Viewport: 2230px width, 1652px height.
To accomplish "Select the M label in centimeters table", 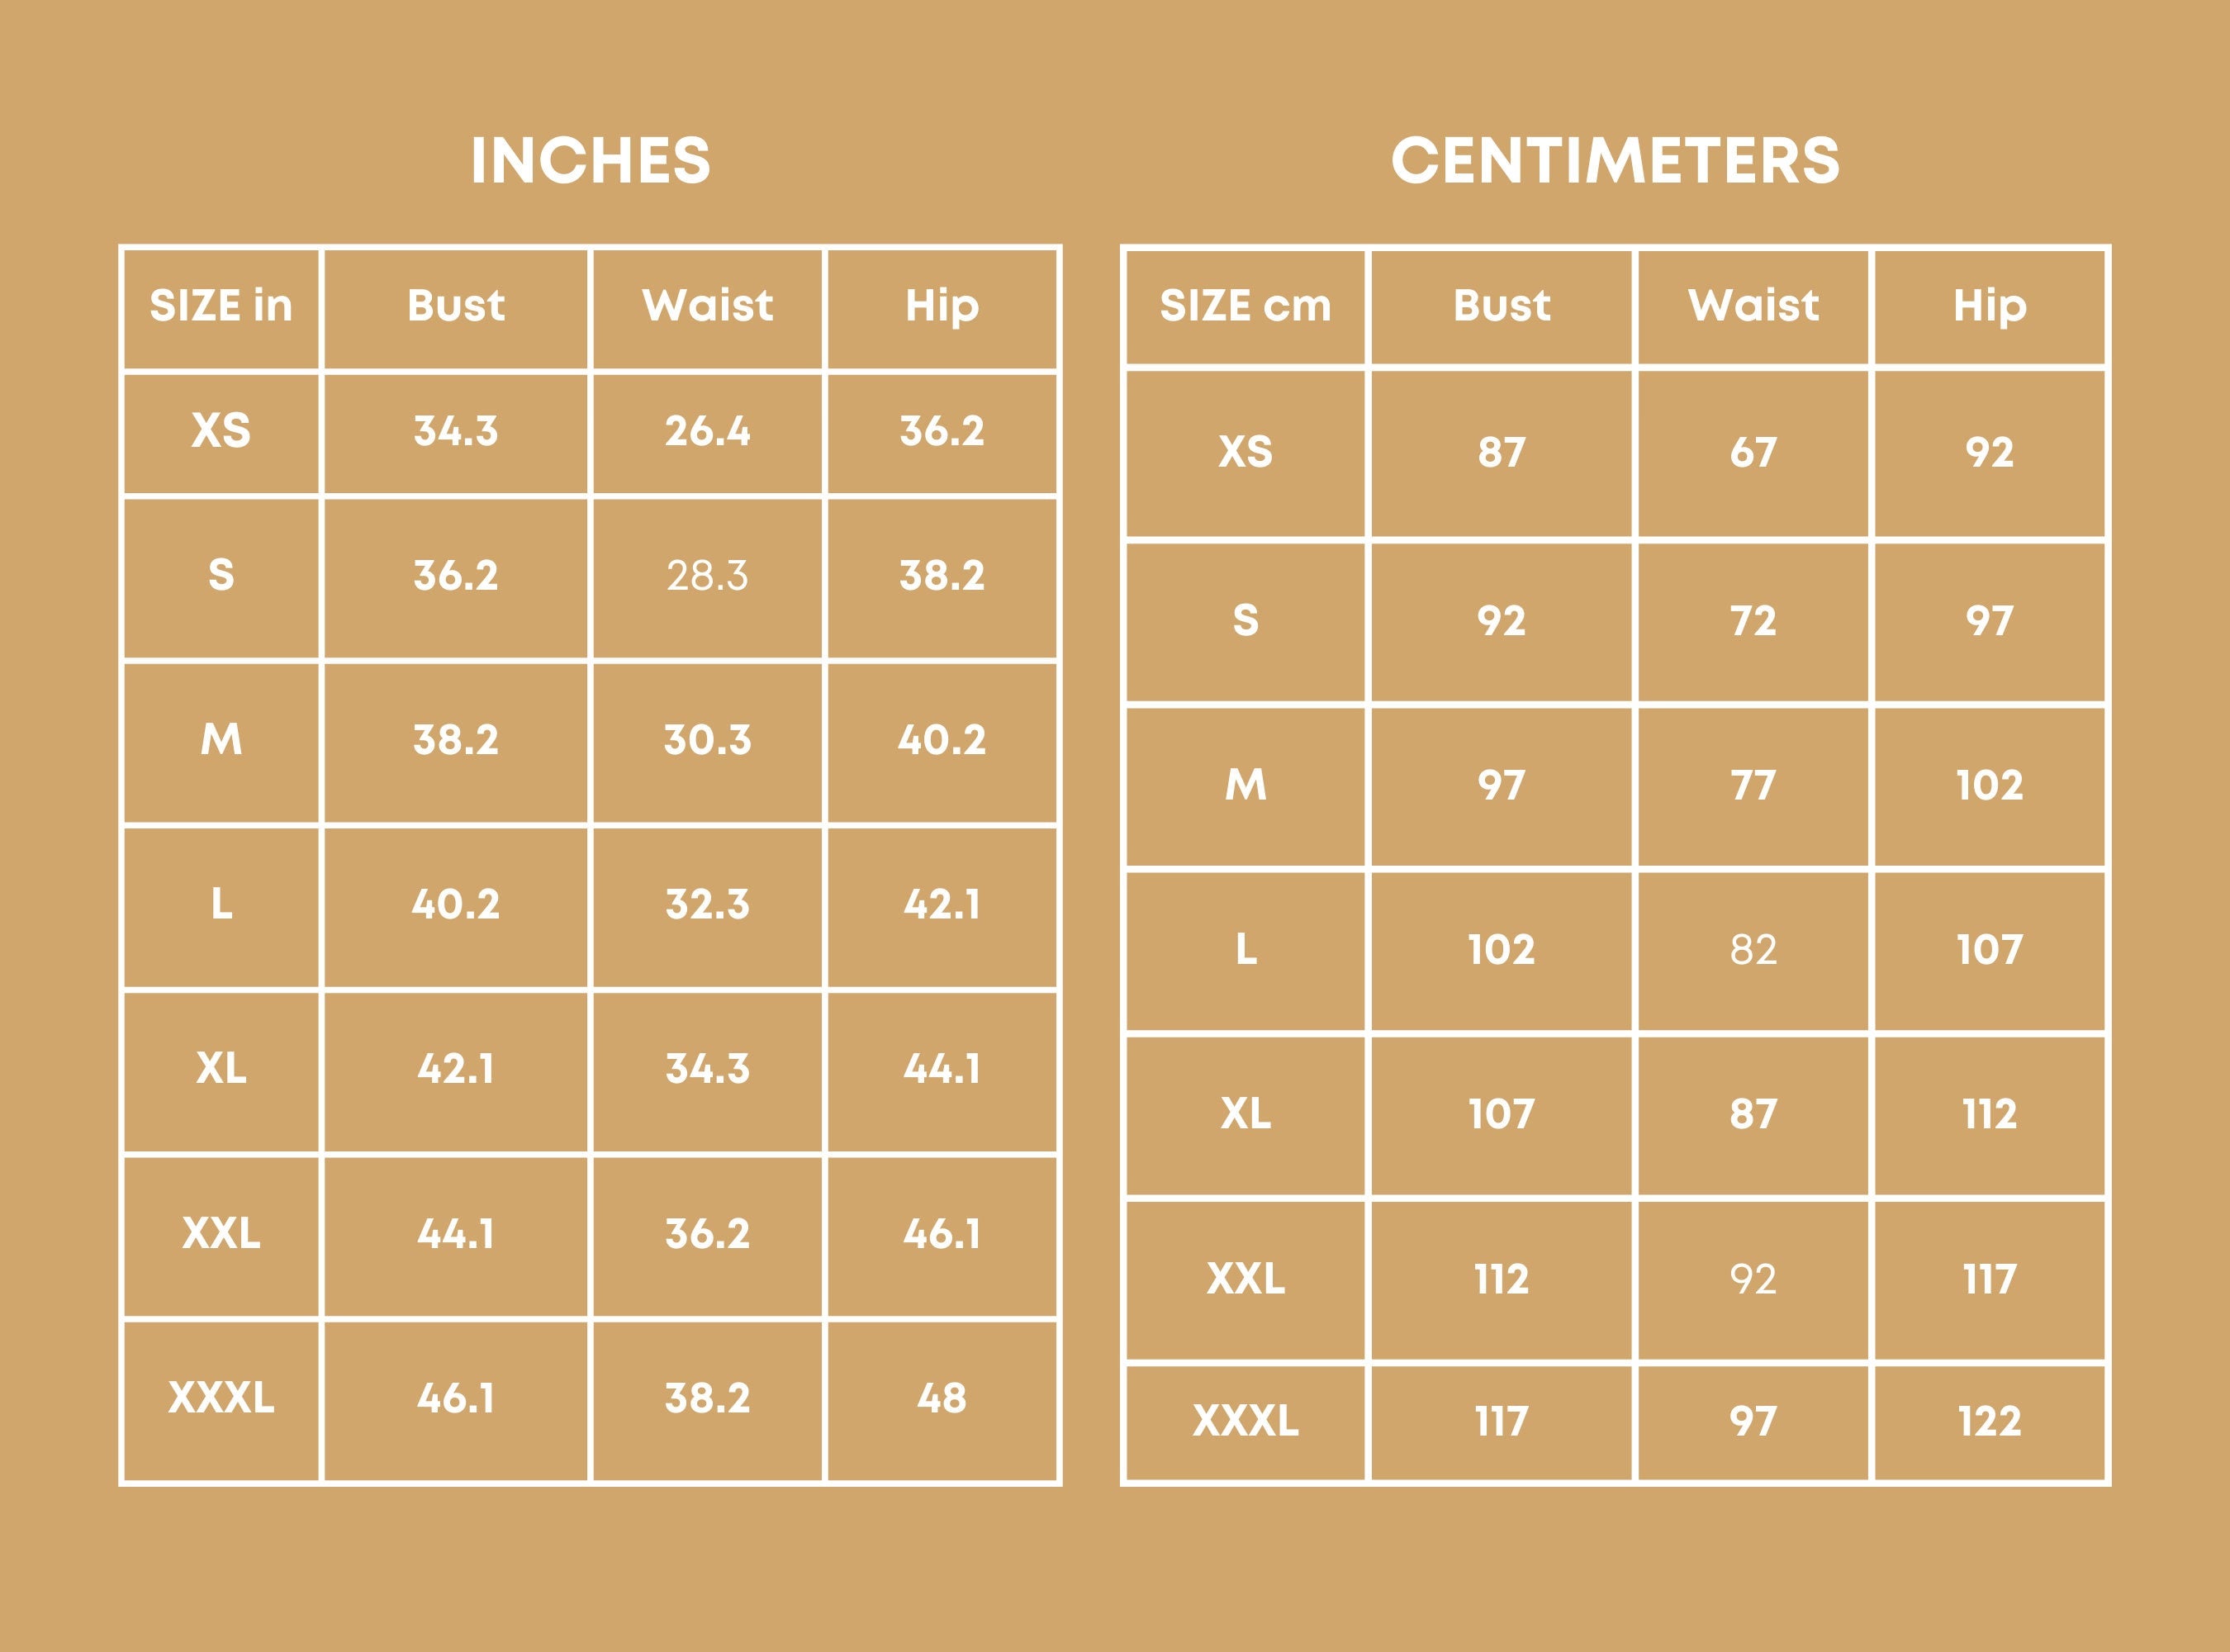I will [x=1245, y=785].
